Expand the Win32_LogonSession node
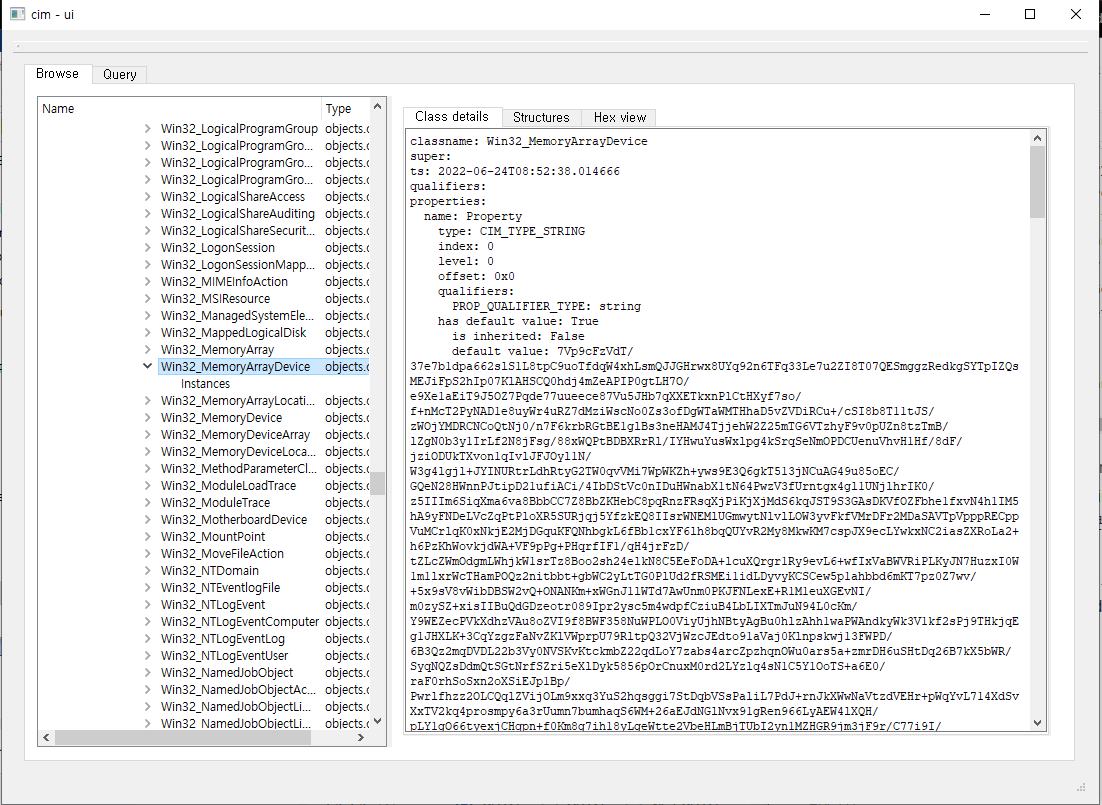Screen dimensions: 1102x805 click(148, 247)
